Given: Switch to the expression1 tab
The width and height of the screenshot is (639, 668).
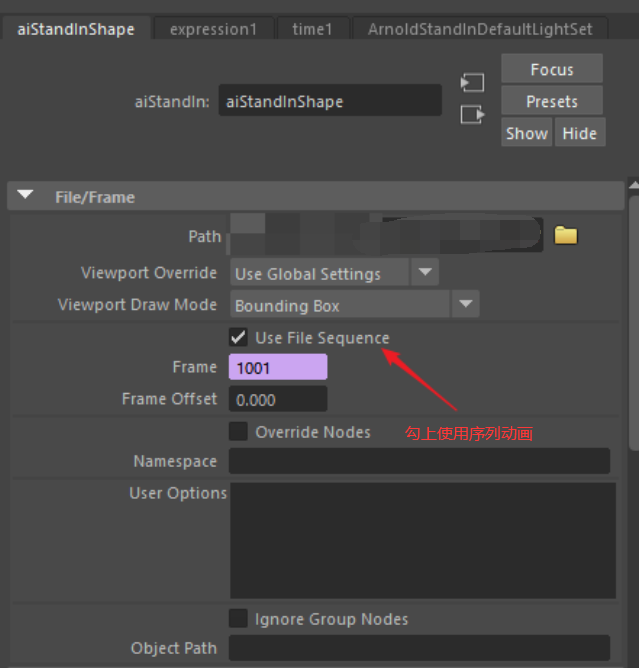Looking at the screenshot, I should [213, 29].
